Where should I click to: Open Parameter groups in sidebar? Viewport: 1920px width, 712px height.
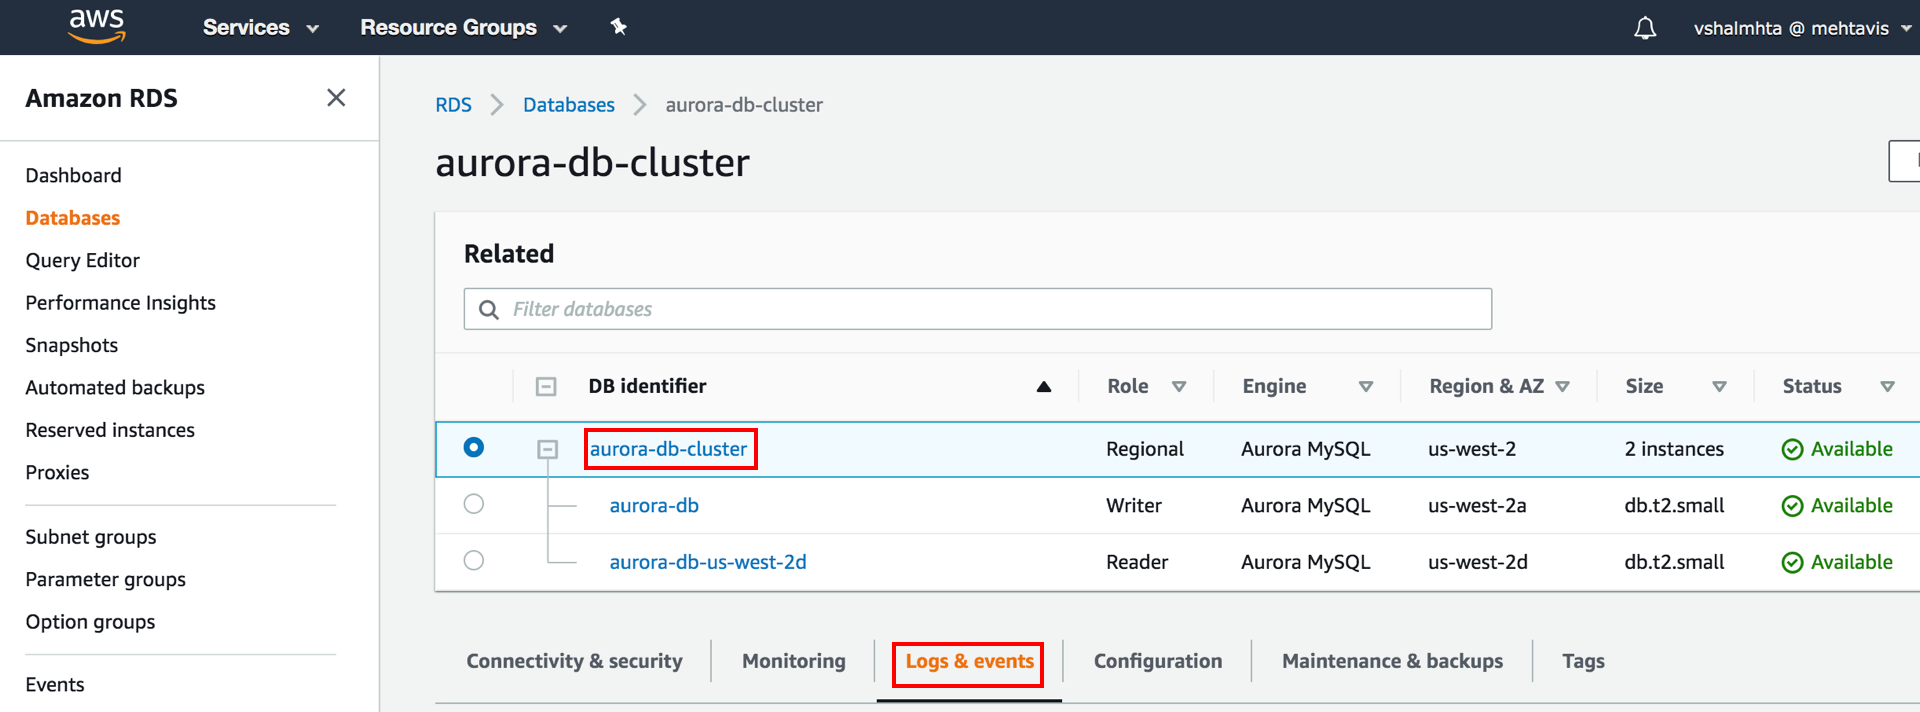tap(105, 580)
